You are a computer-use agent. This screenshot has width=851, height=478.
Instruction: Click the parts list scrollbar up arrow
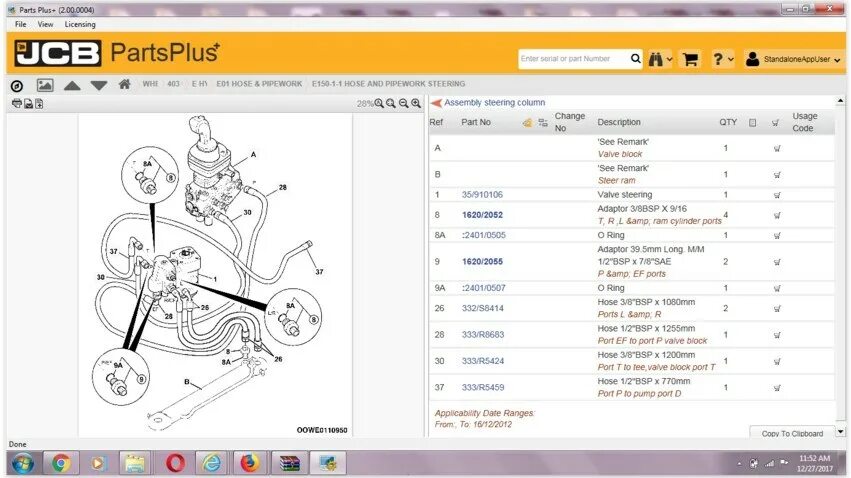coord(840,101)
